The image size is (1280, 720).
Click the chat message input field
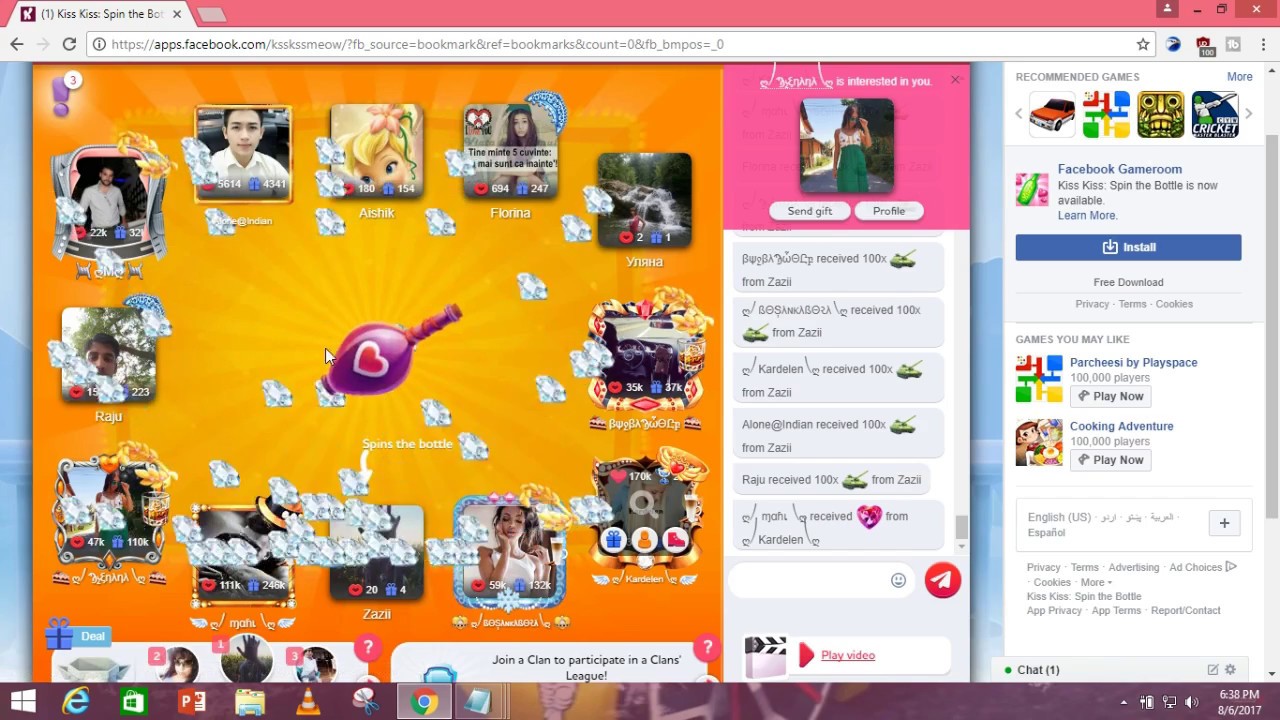tap(808, 580)
